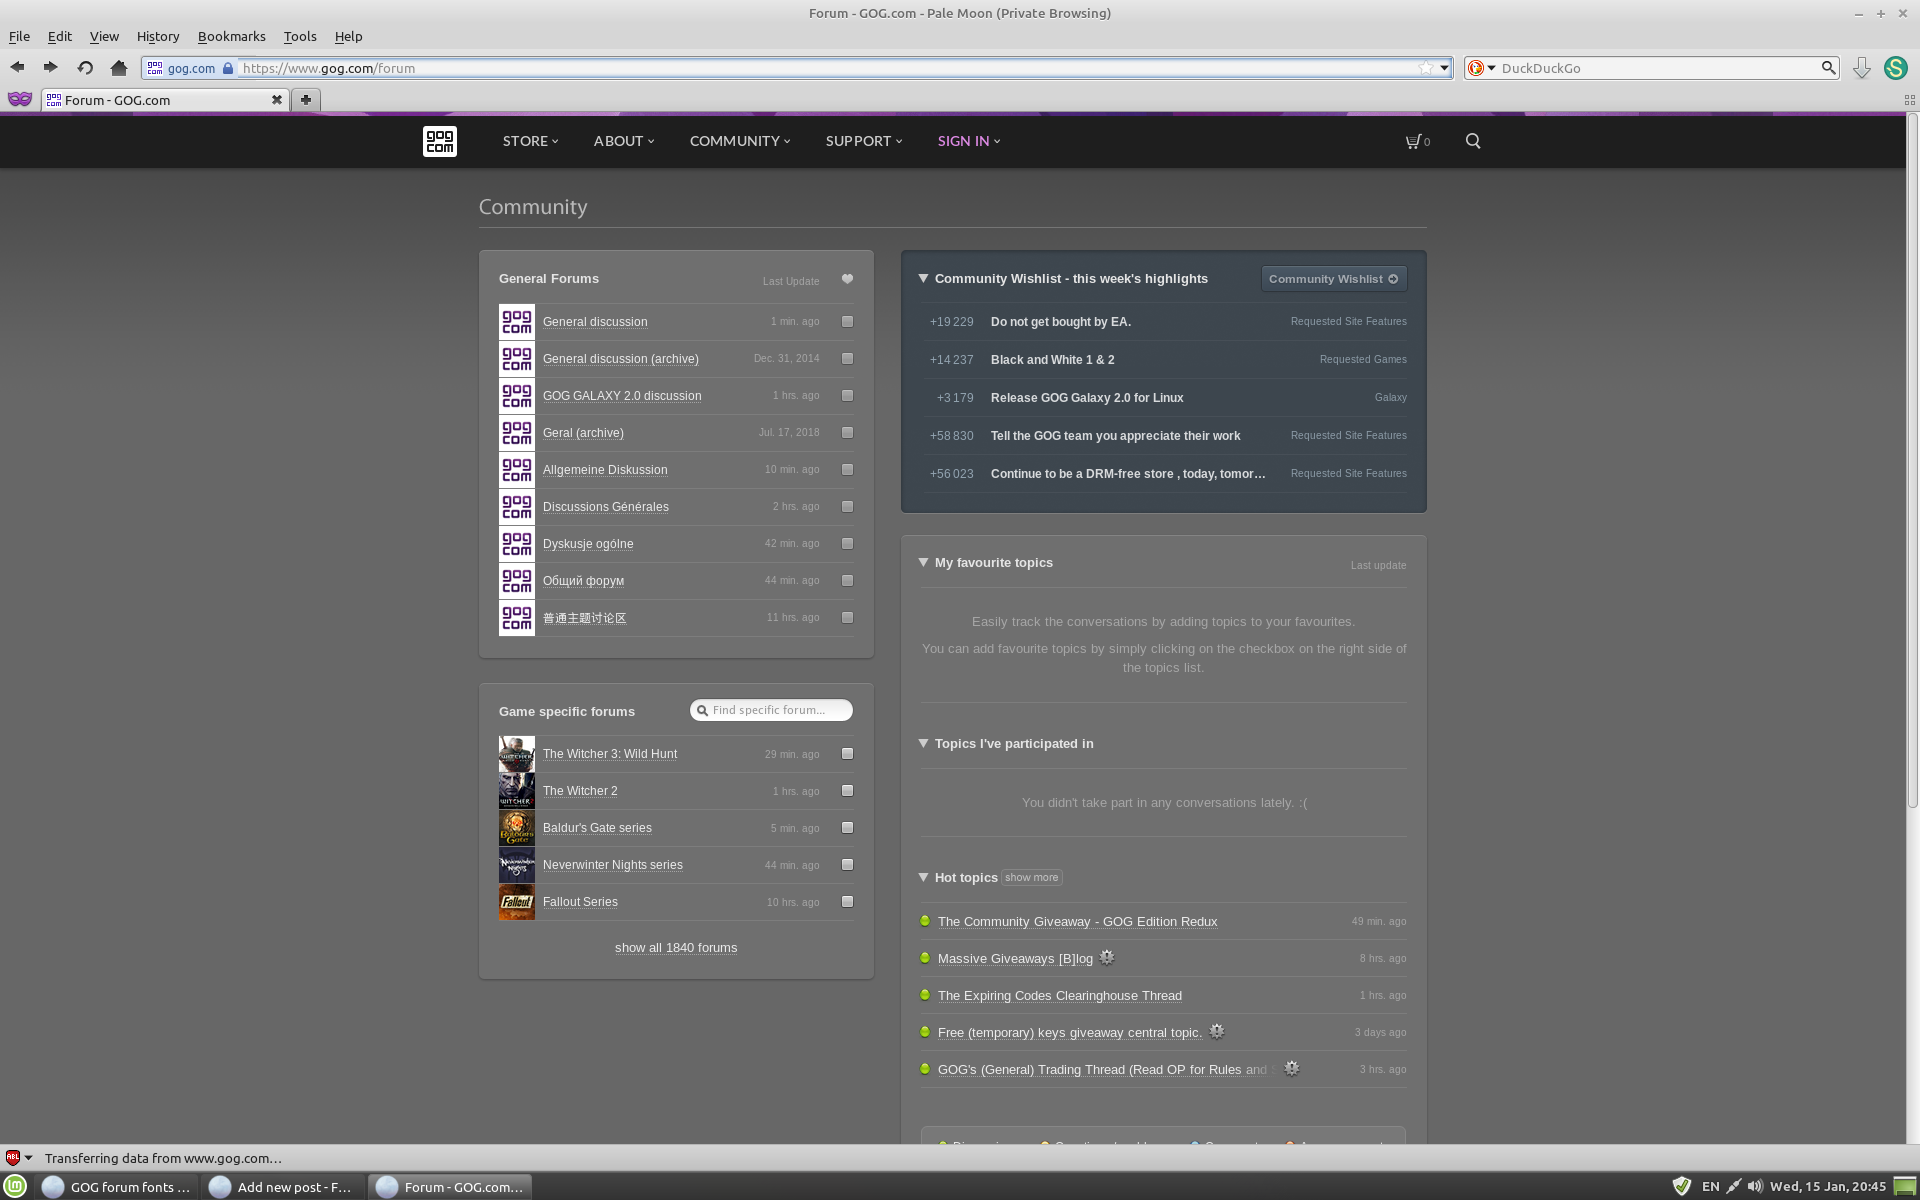The image size is (1920, 1200).
Task: Collapse the Community Wishlist highlights section
Action: point(923,279)
